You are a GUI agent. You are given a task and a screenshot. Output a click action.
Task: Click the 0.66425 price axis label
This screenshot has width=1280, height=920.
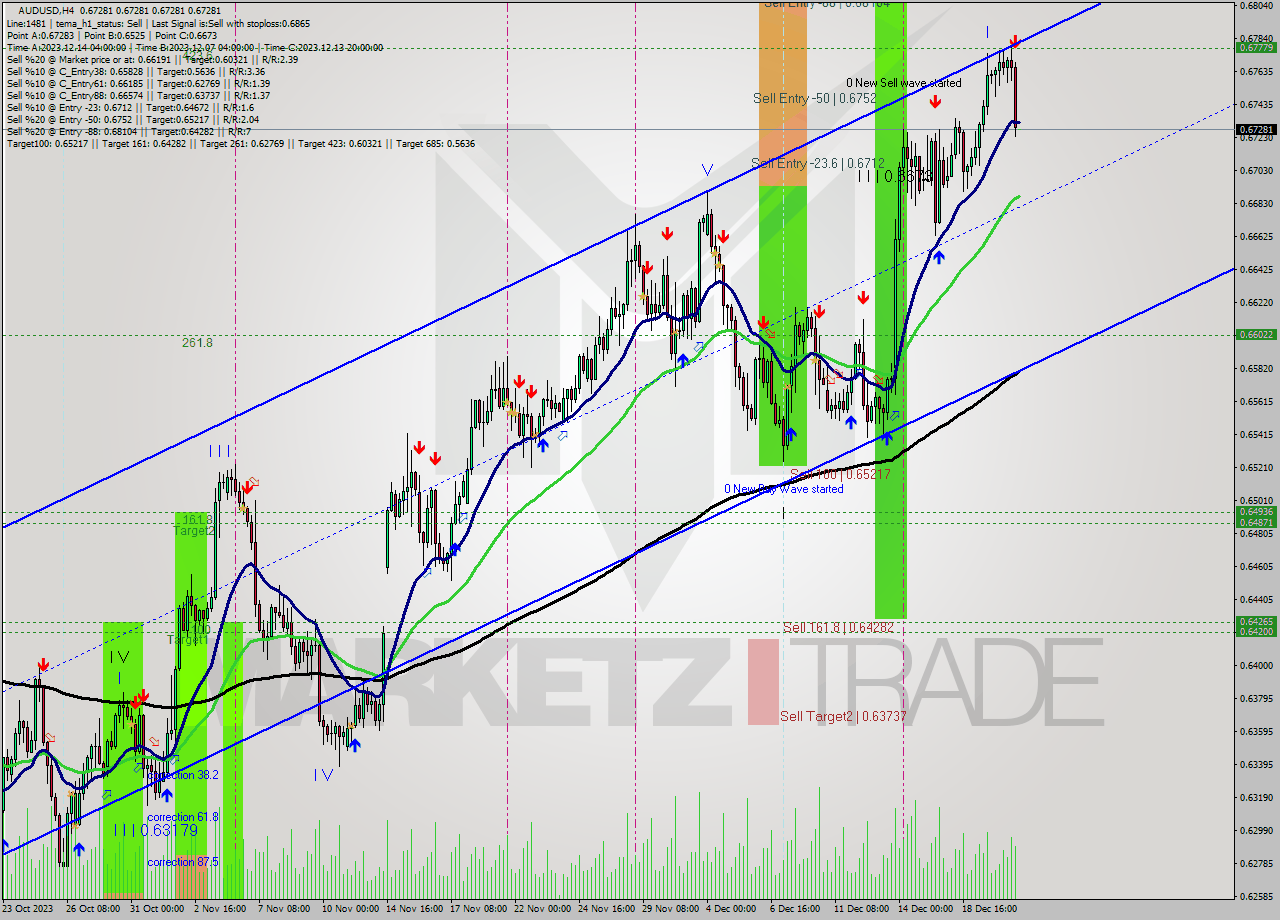tap(1255, 269)
